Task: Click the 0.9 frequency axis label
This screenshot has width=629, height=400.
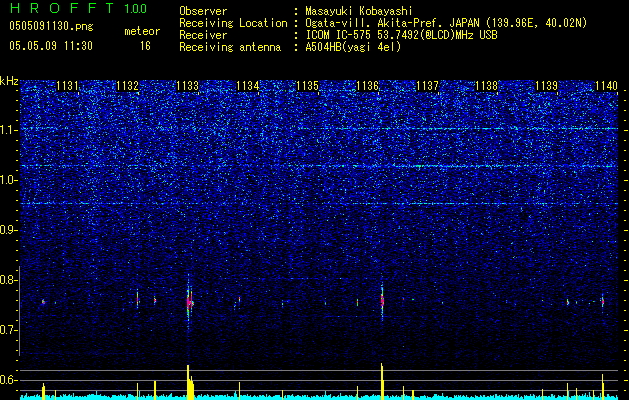Action: (8, 230)
